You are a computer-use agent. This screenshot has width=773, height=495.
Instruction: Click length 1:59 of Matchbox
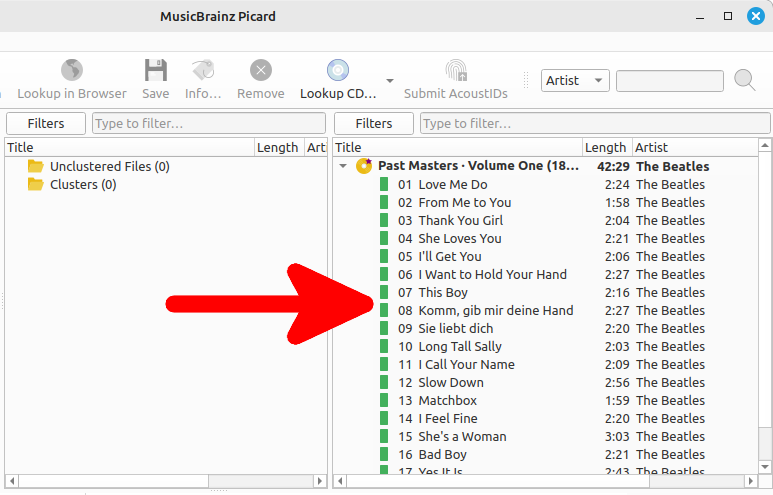point(617,401)
